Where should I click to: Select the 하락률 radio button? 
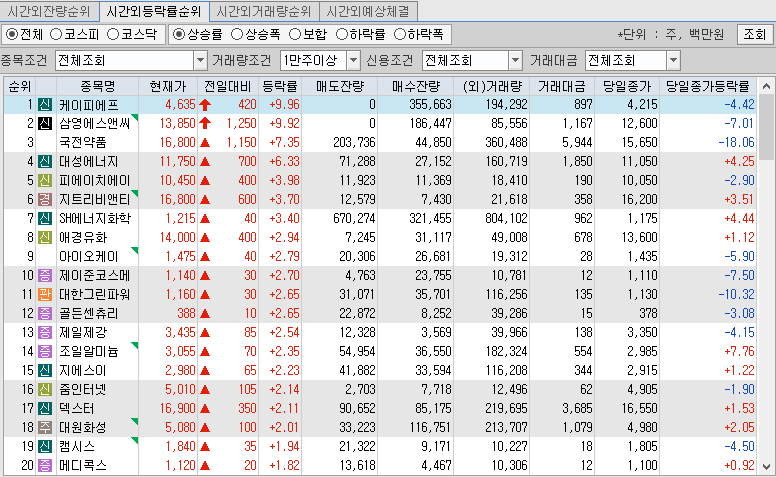point(342,35)
